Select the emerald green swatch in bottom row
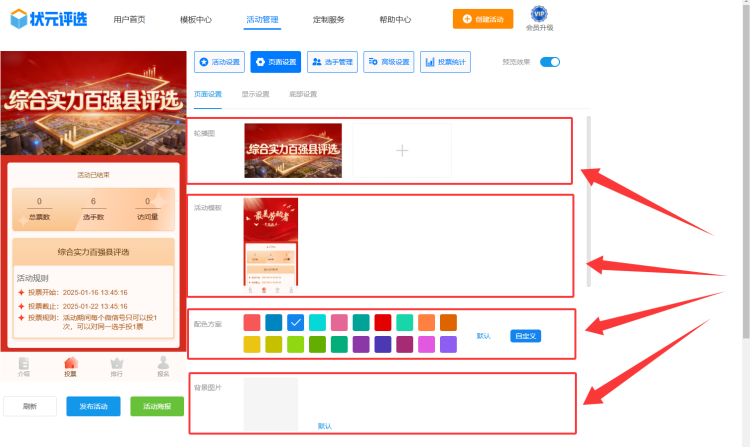The width and height of the screenshot is (750, 447). (x=339, y=344)
